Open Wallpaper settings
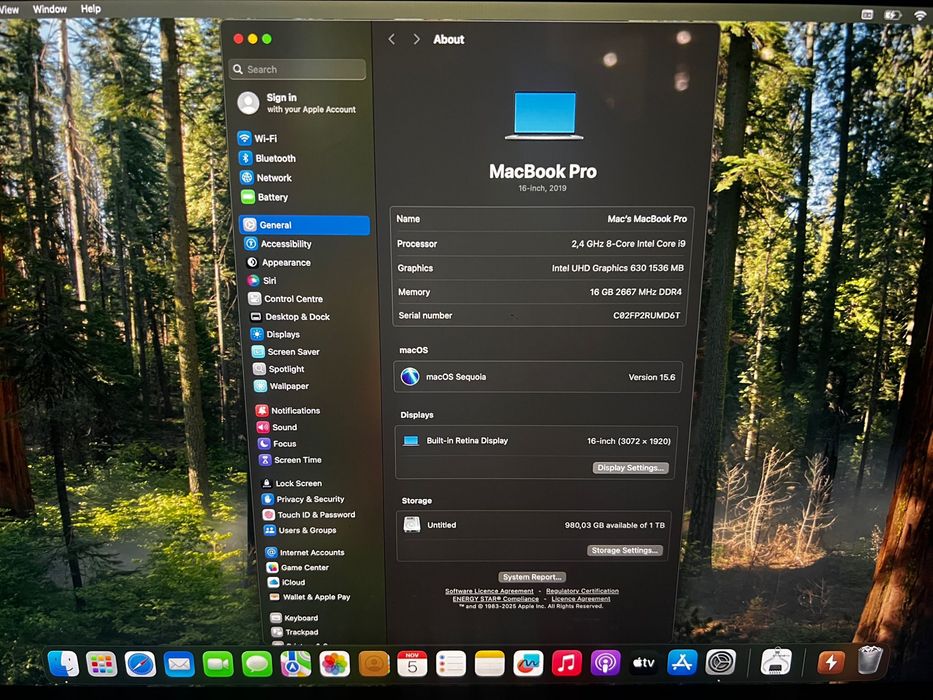Image resolution: width=933 pixels, height=700 pixels. pos(281,386)
